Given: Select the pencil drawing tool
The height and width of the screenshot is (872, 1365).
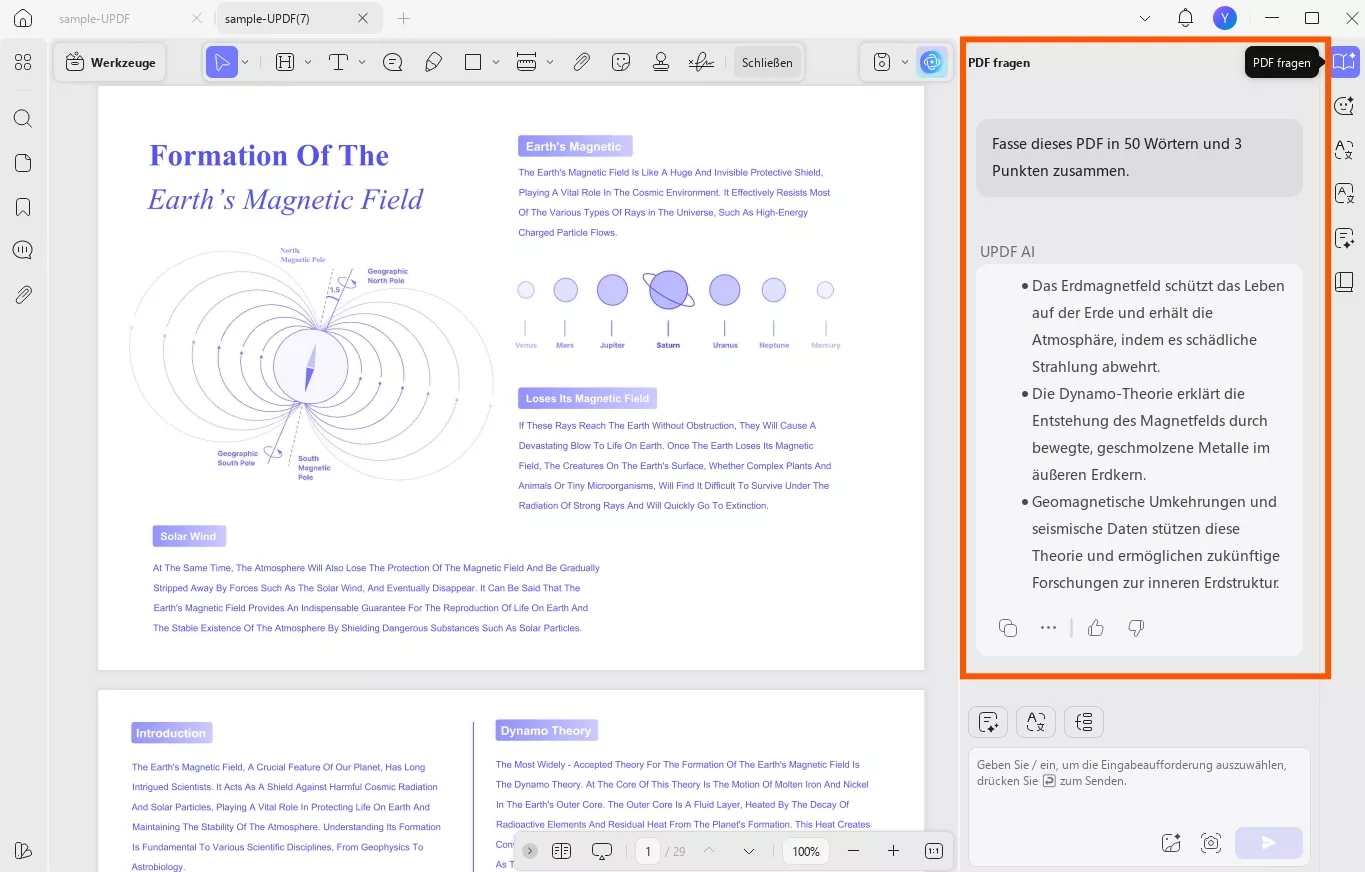Looking at the screenshot, I should tap(433, 62).
